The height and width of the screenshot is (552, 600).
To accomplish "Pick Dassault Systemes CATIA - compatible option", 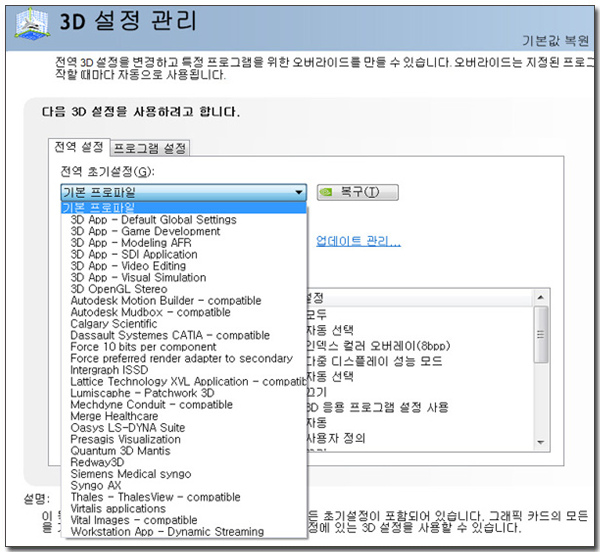I will (170, 335).
